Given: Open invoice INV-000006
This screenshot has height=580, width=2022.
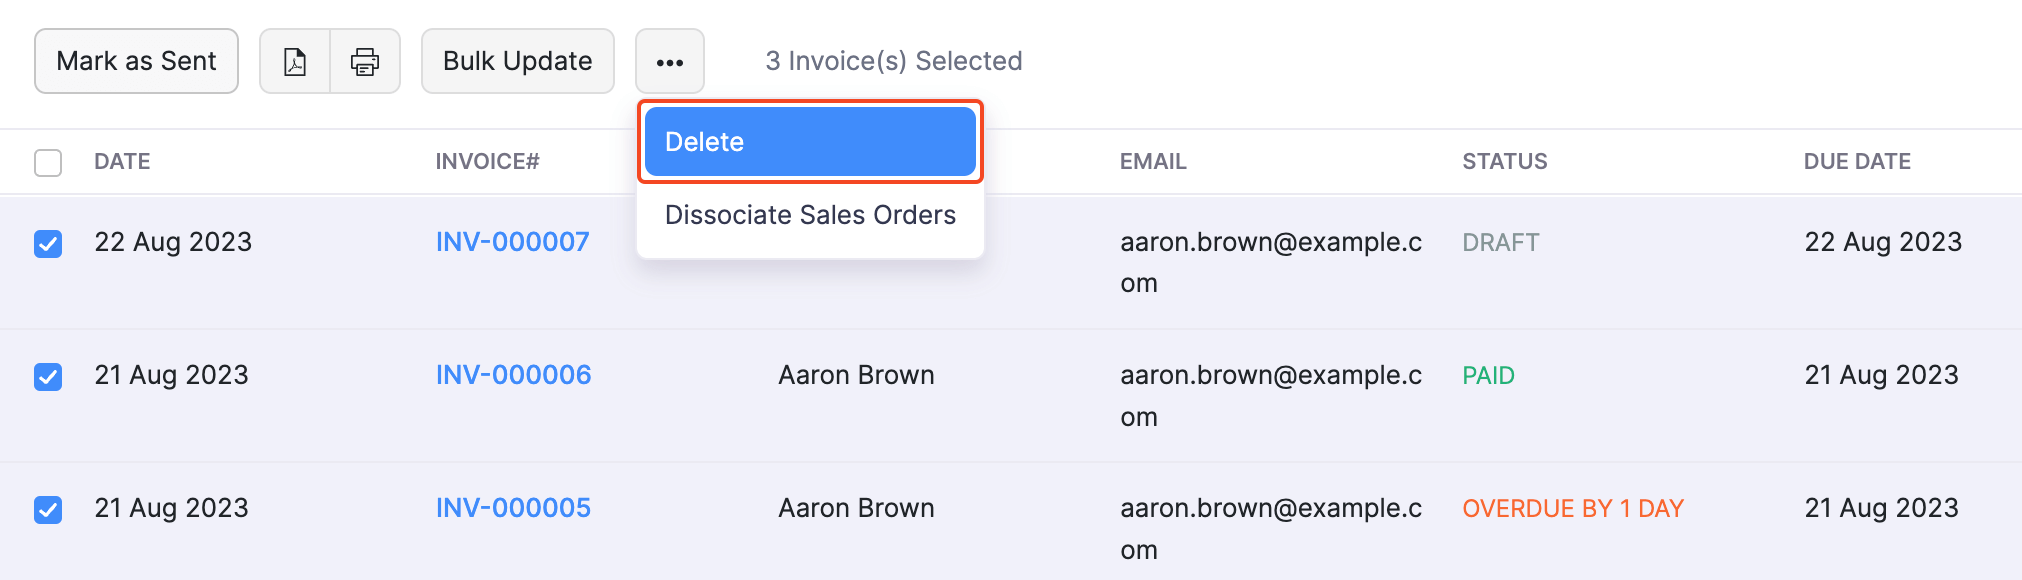Looking at the screenshot, I should pos(513,375).
